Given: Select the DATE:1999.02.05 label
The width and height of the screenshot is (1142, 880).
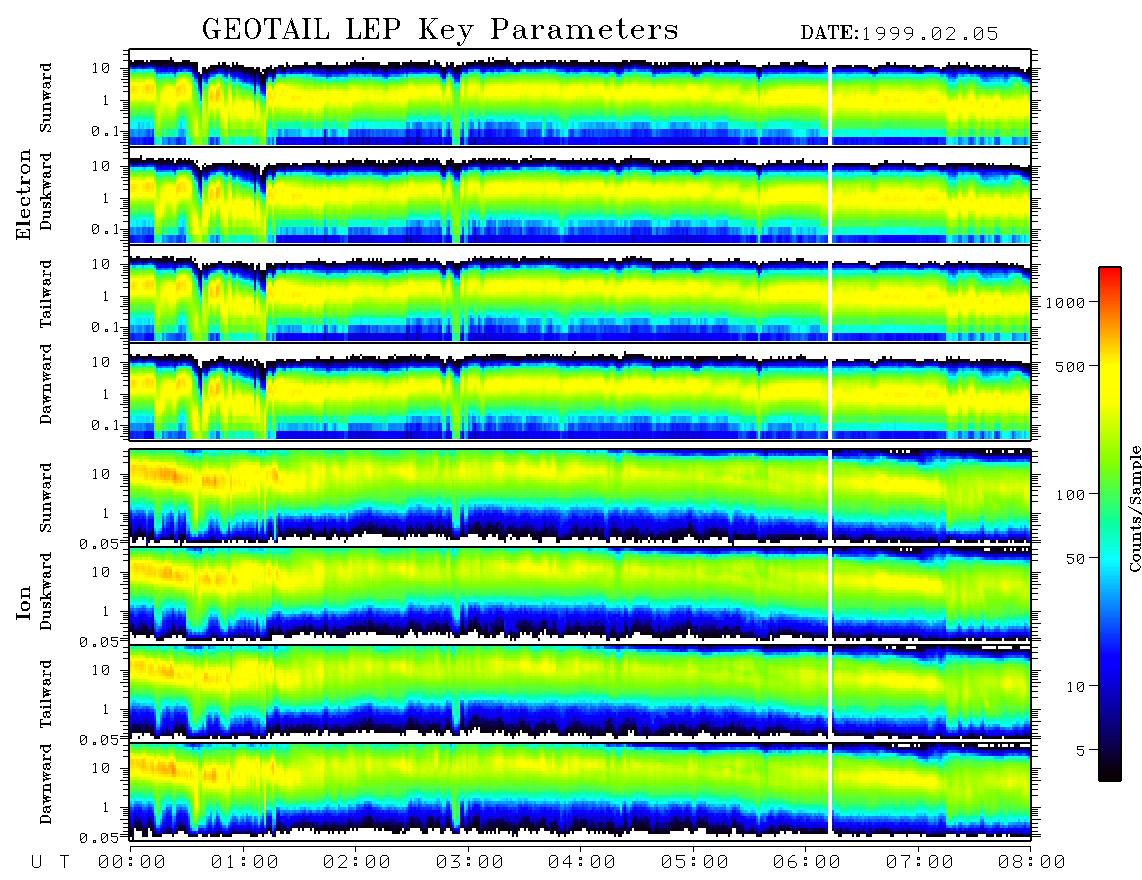Looking at the screenshot, I should pyautogui.click(x=899, y=33).
